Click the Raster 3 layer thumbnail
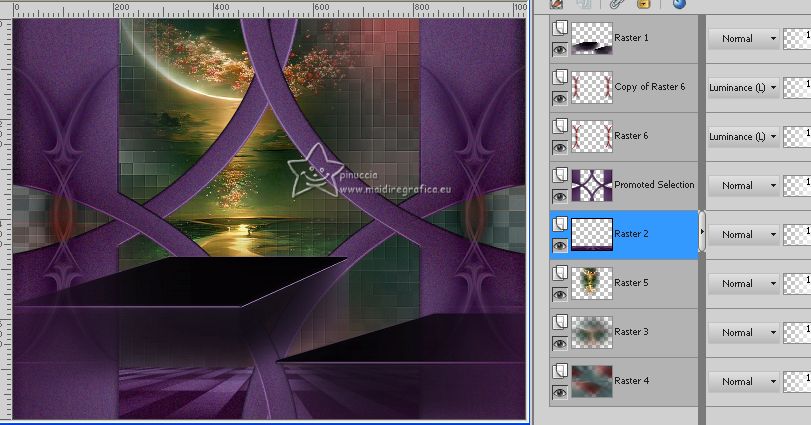Image resolution: width=811 pixels, height=425 pixels. pyautogui.click(x=592, y=332)
